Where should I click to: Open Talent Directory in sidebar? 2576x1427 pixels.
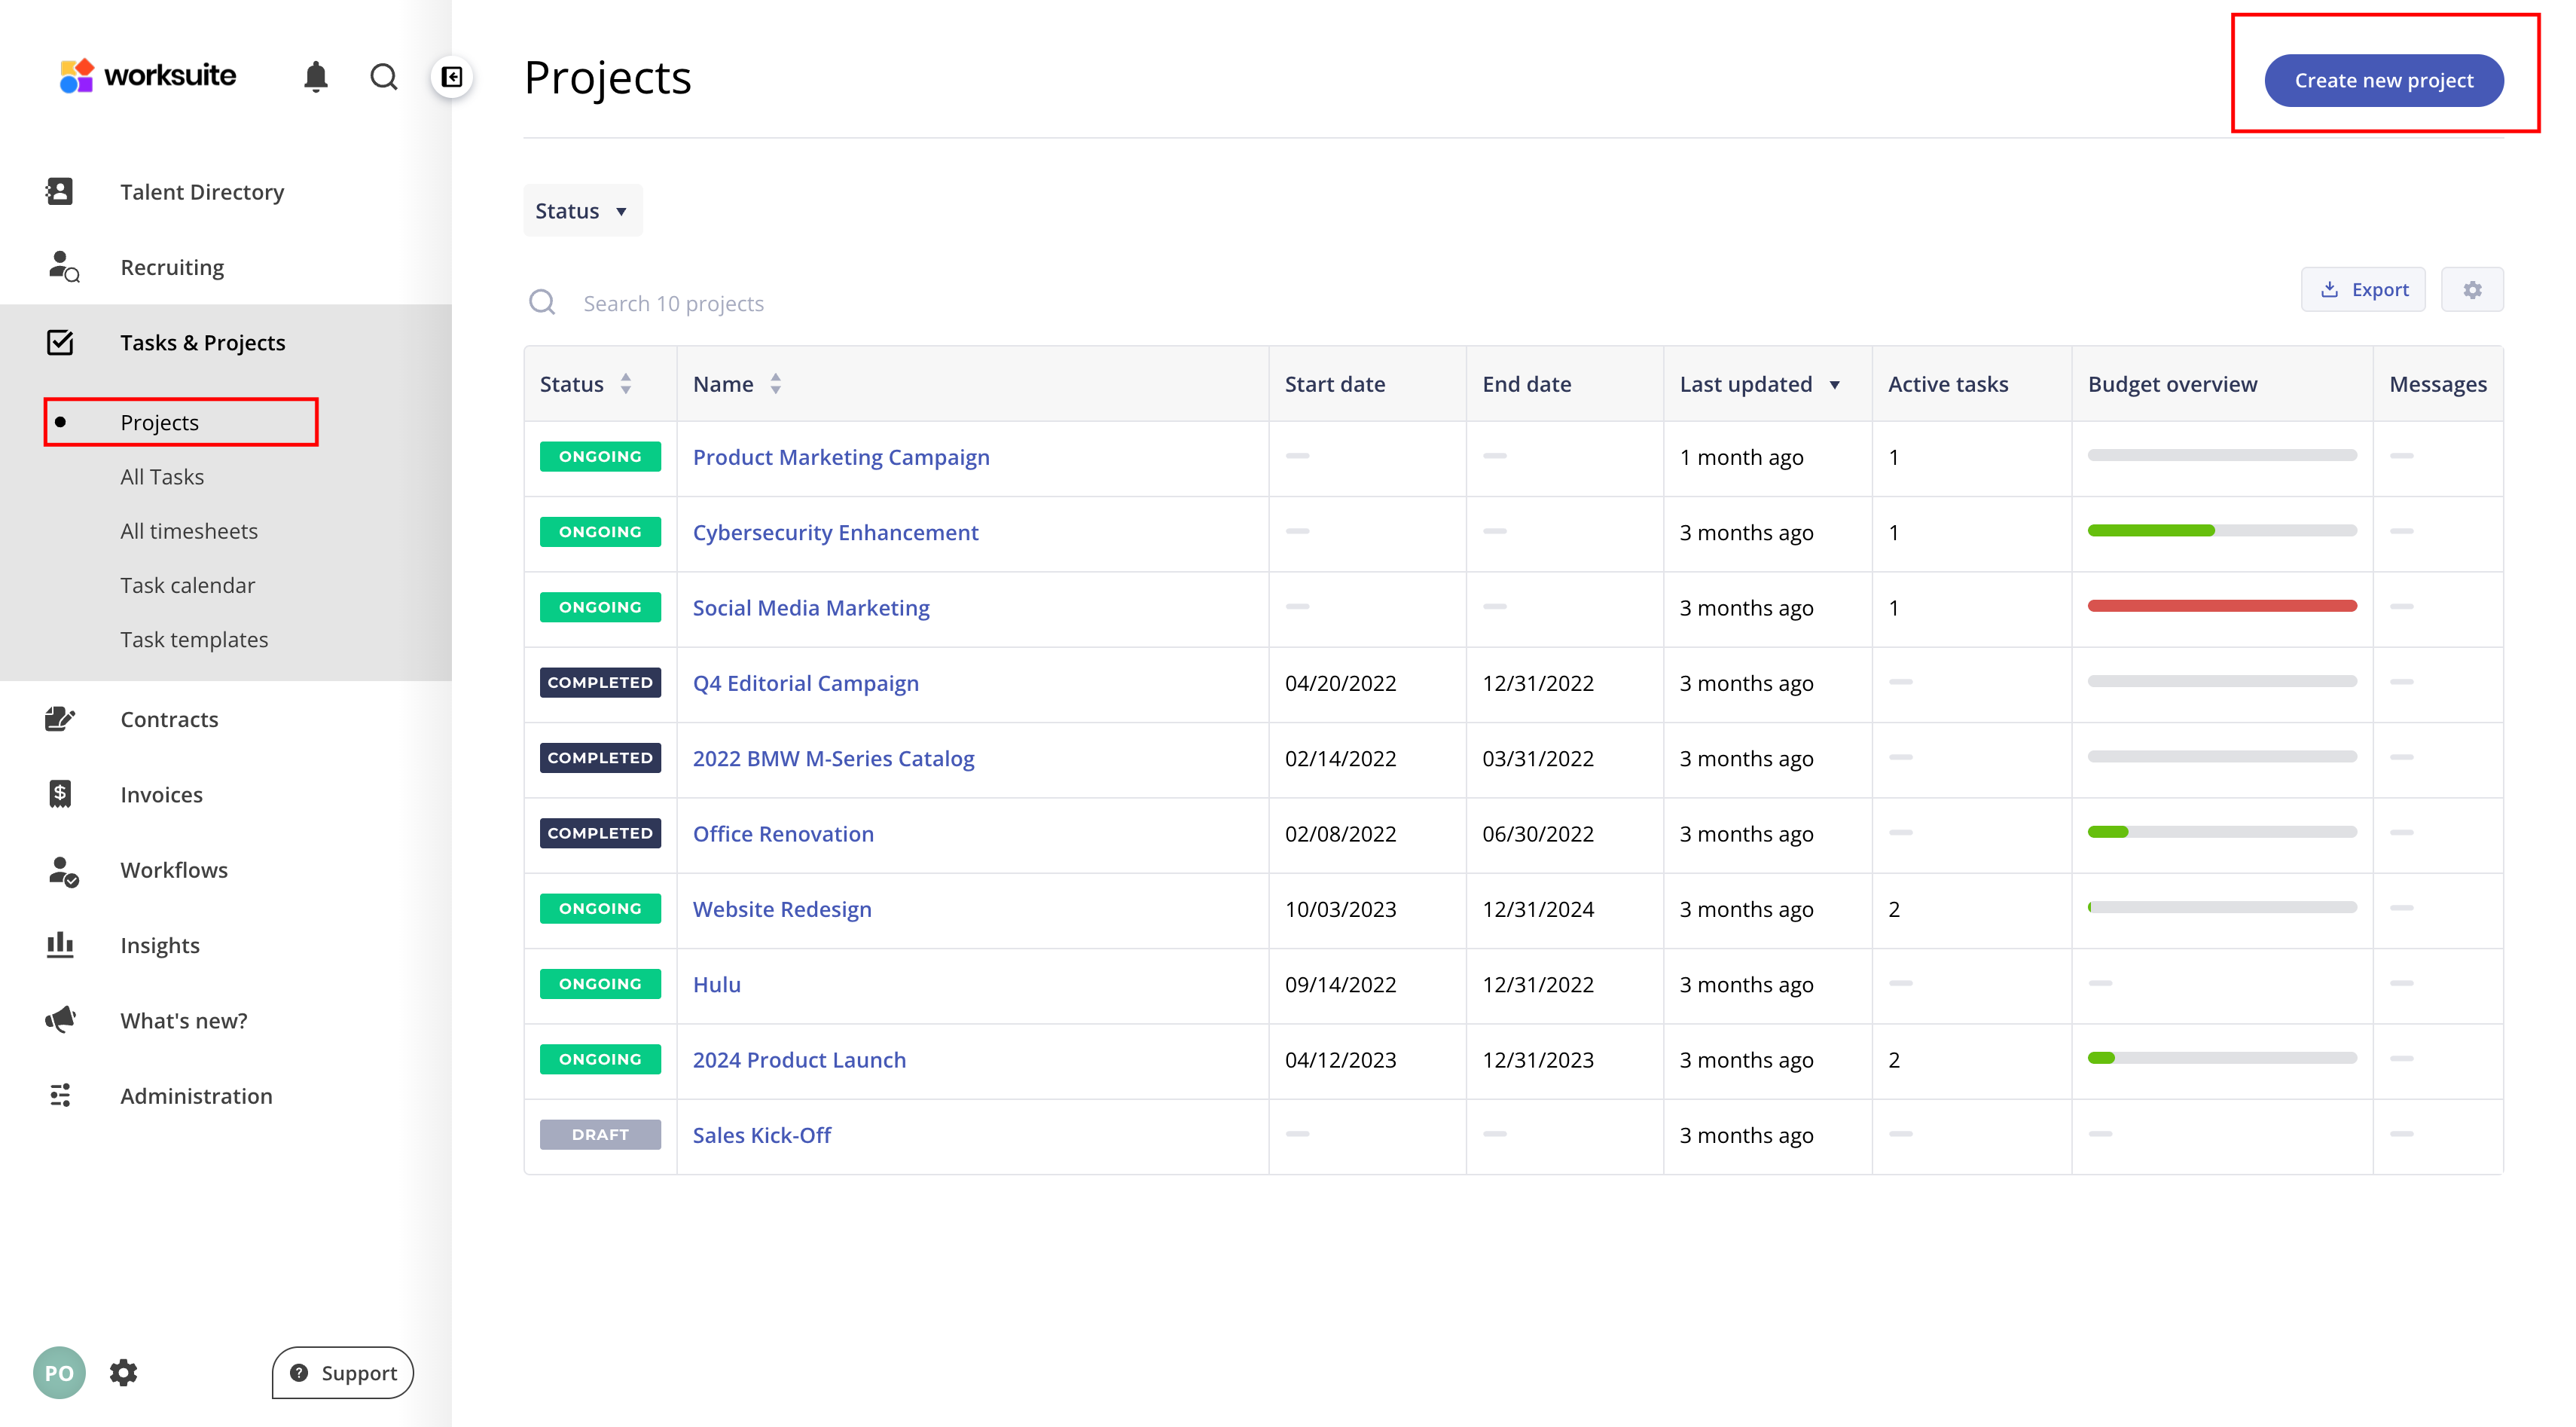202,192
